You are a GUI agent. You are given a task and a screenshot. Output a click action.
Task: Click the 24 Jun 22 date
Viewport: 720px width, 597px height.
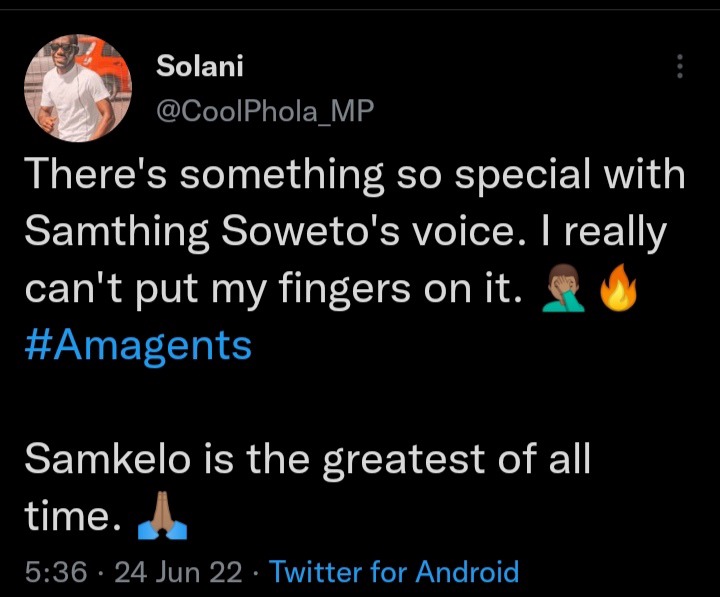178,572
